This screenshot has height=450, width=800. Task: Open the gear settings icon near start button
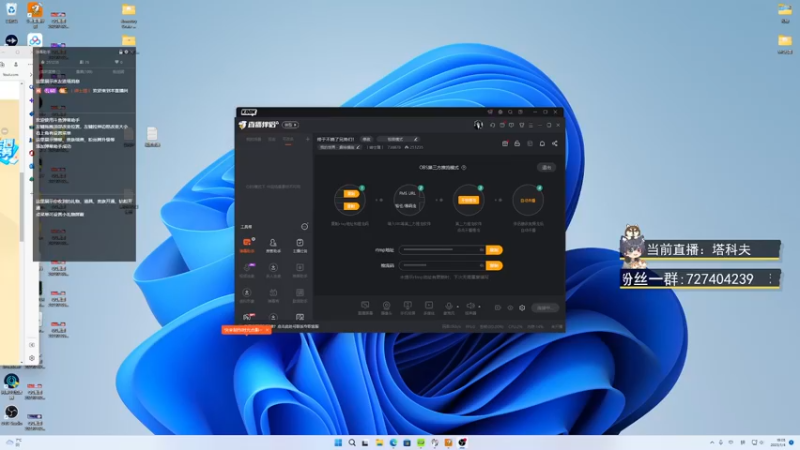(x=522, y=308)
